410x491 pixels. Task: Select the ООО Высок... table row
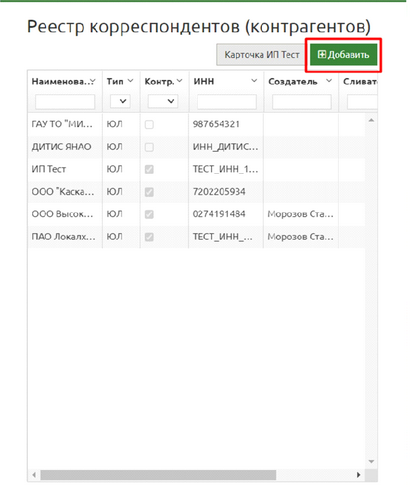tap(196, 214)
